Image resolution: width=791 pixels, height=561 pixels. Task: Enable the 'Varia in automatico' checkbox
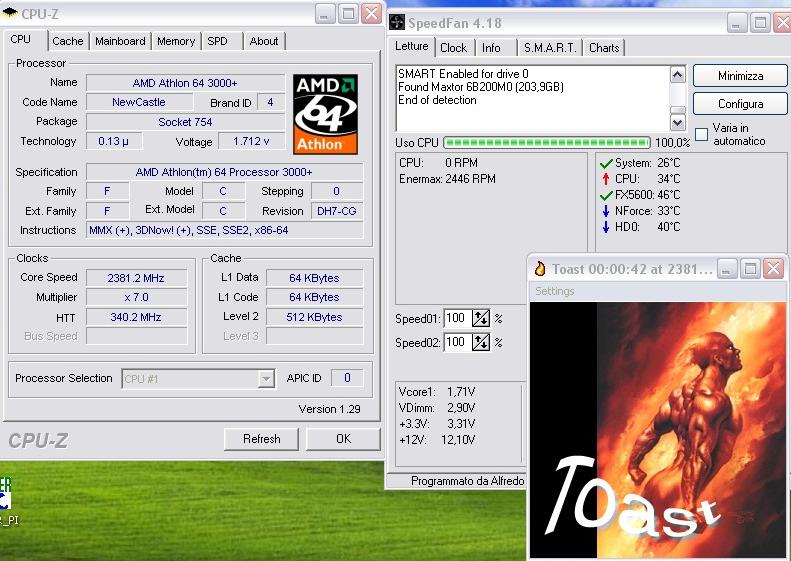(701, 134)
